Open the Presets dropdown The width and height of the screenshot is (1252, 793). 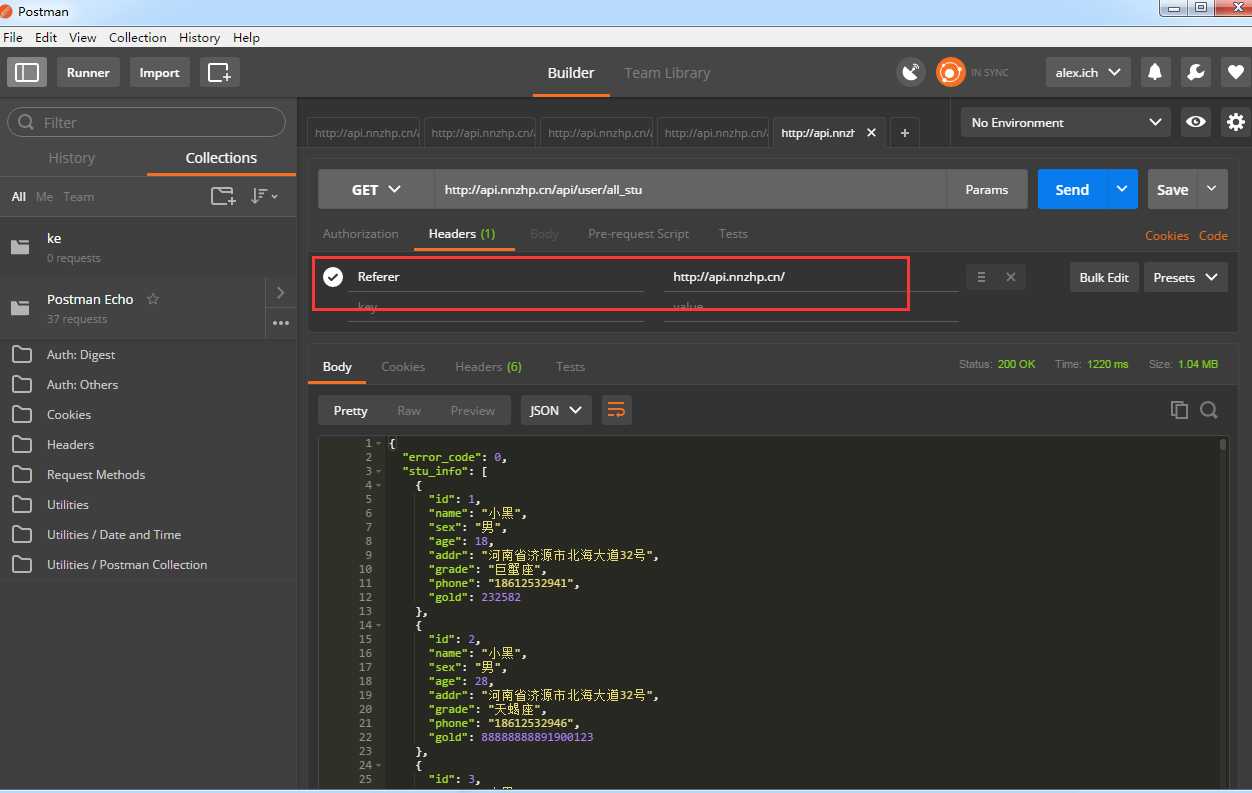1185,277
